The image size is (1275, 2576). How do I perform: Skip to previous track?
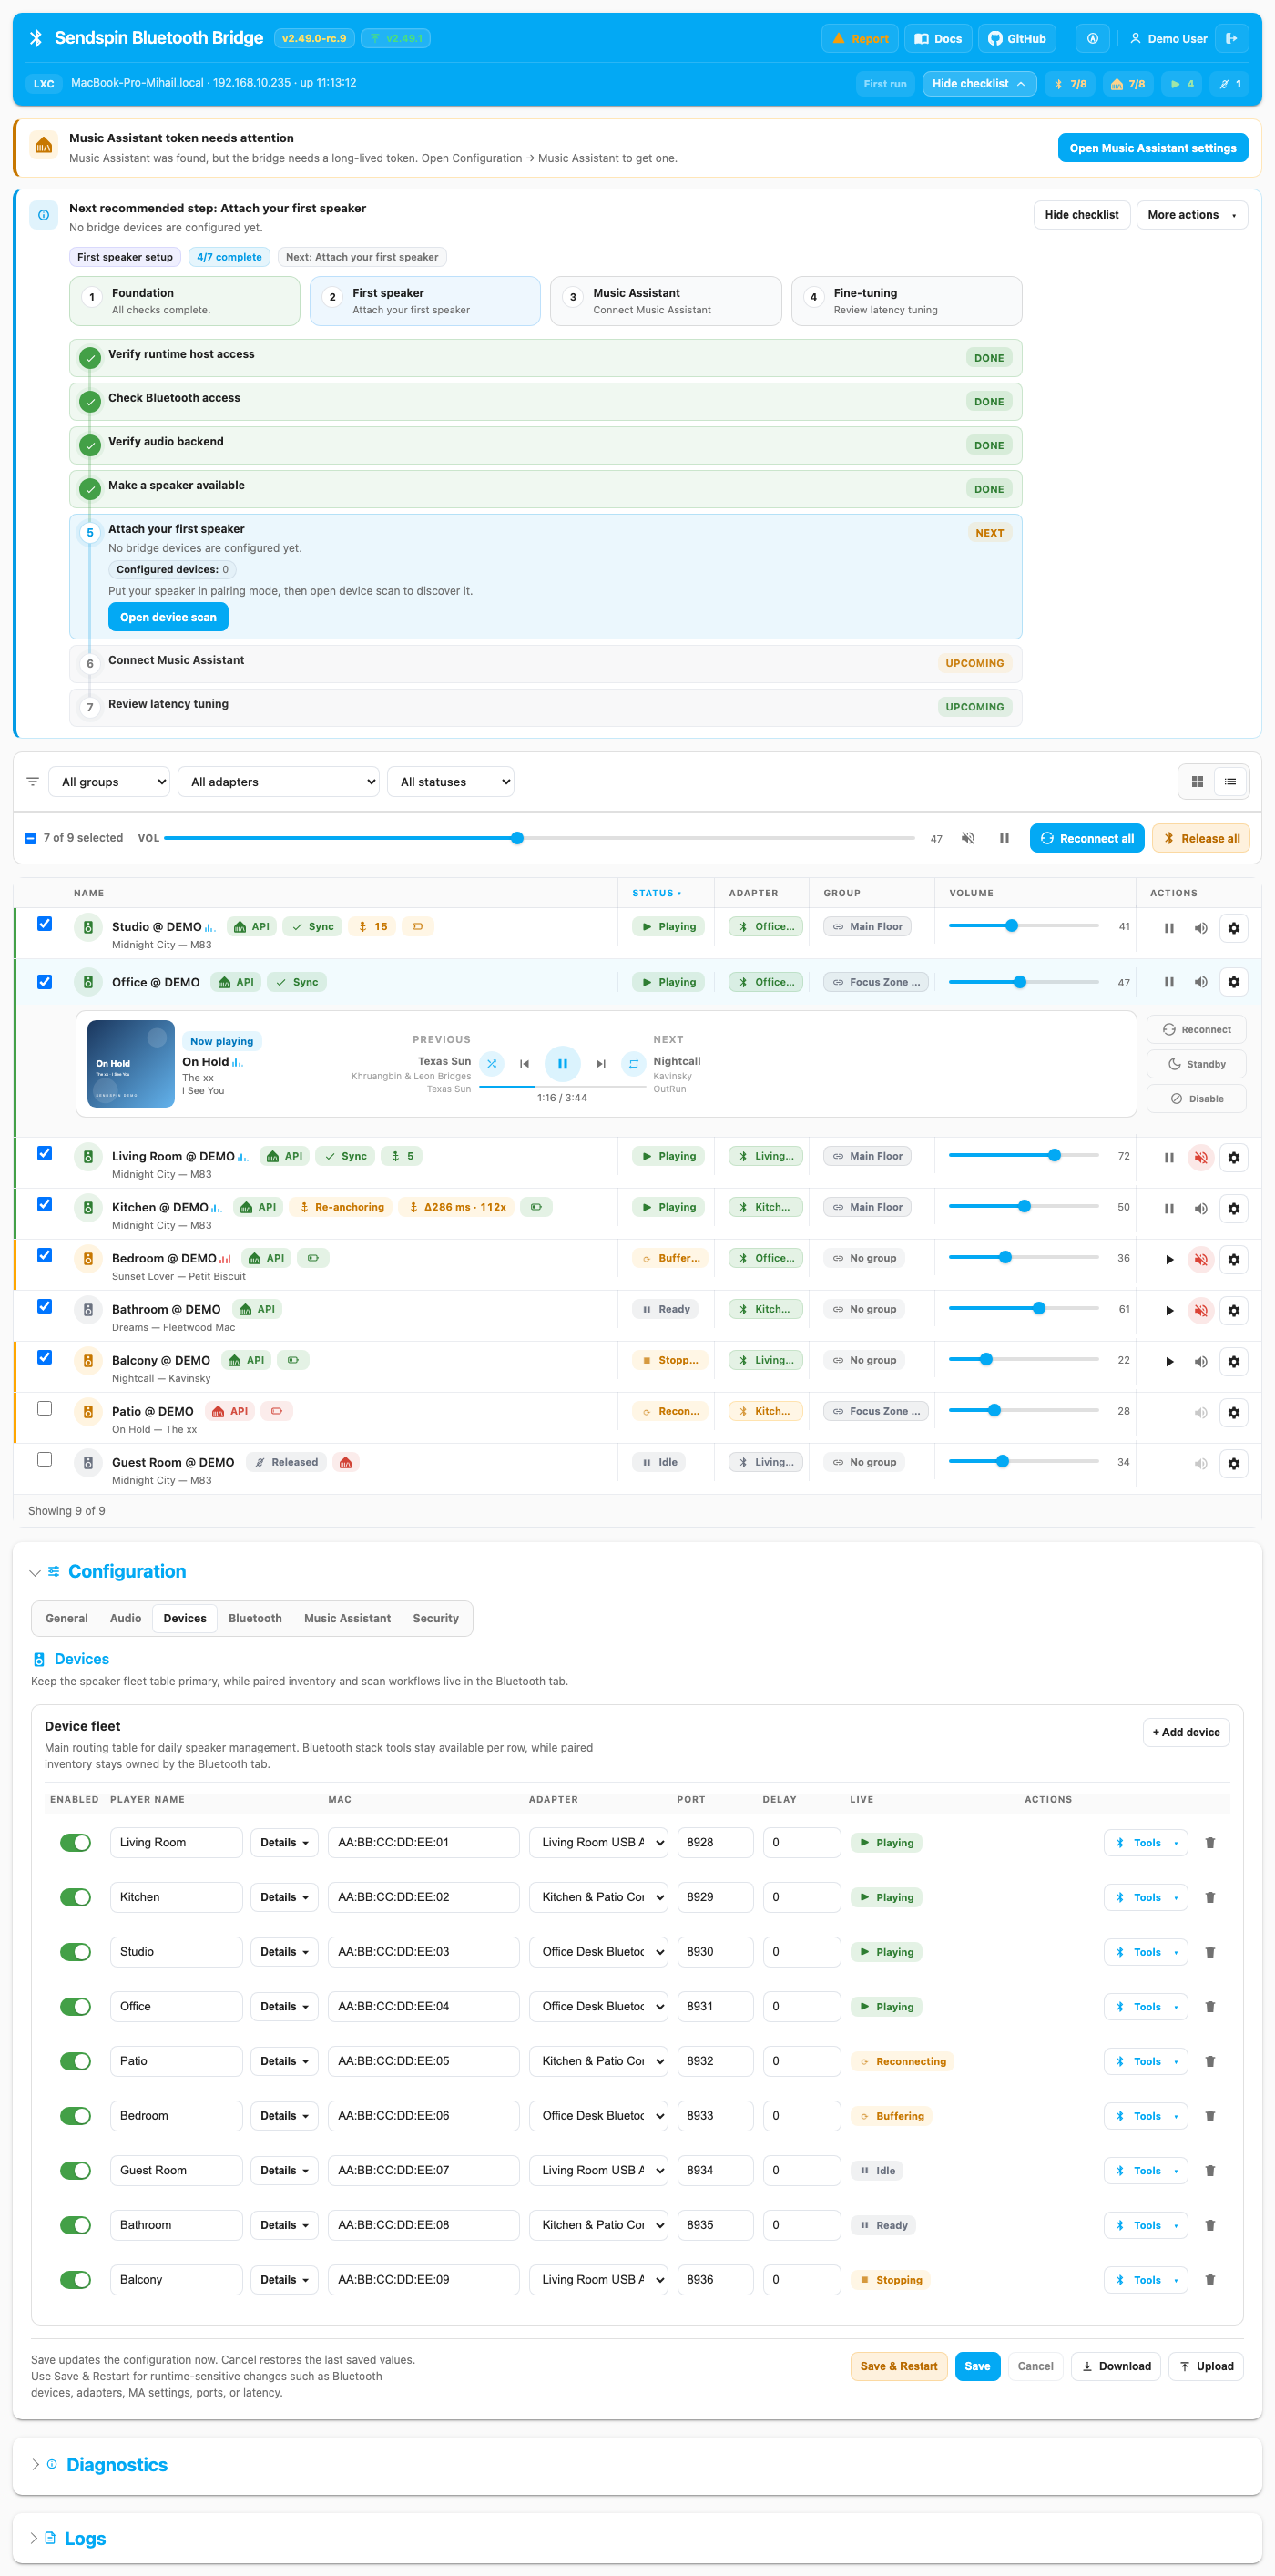coord(524,1064)
